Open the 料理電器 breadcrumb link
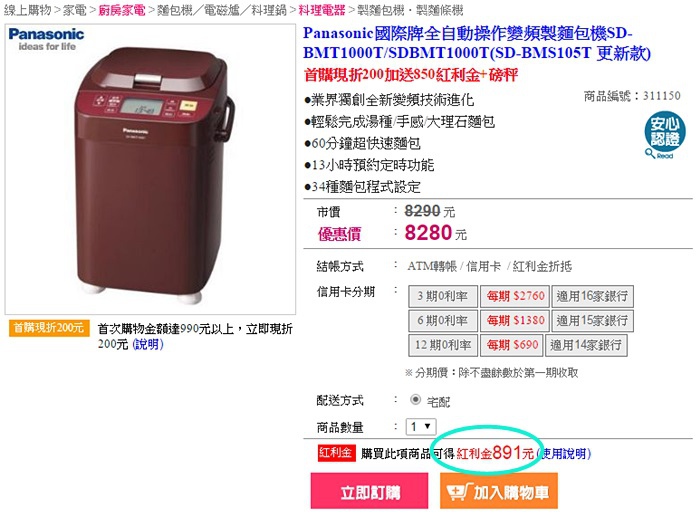Image resolution: width=700 pixels, height=516 pixels. coord(321,10)
